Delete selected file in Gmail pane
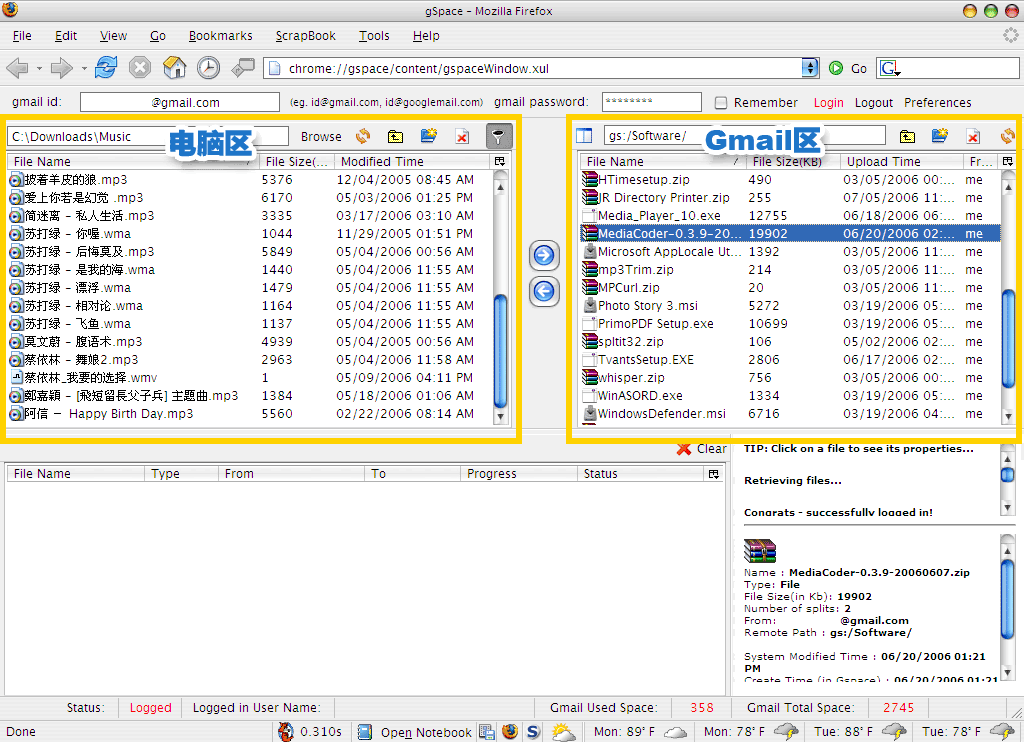The height and width of the screenshot is (742, 1024). point(973,136)
